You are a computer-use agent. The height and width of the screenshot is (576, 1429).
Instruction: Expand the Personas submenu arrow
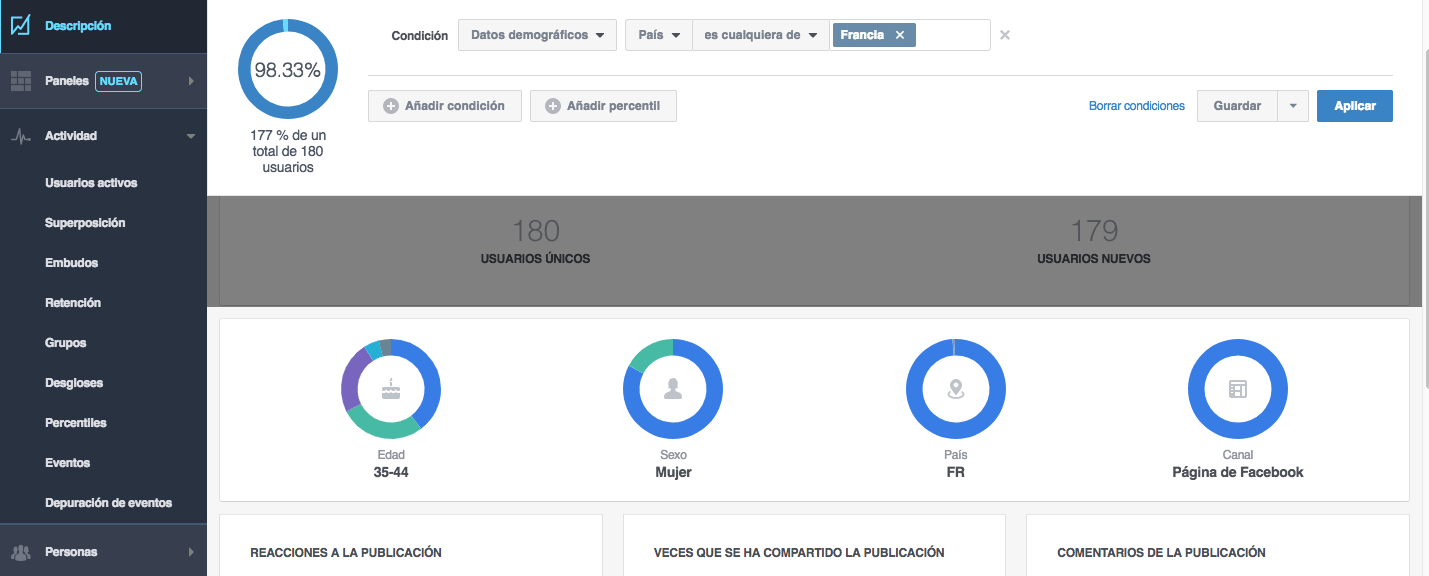click(x=191, y=552)
